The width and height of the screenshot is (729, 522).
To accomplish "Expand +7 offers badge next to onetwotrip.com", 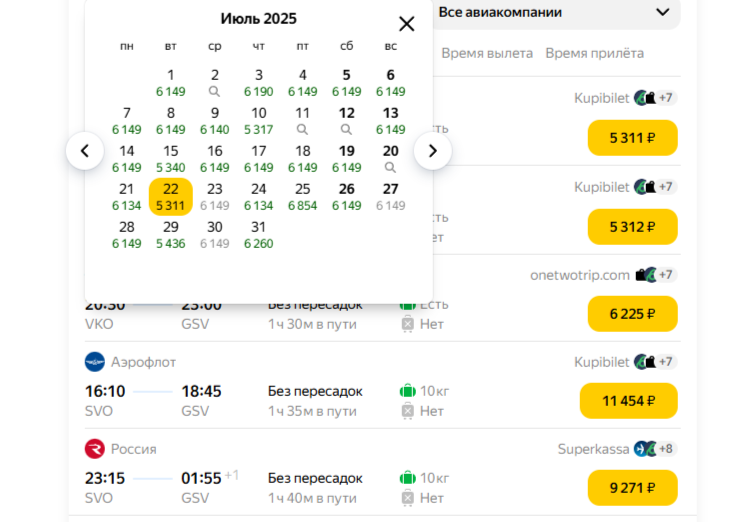I will (666, 275).
